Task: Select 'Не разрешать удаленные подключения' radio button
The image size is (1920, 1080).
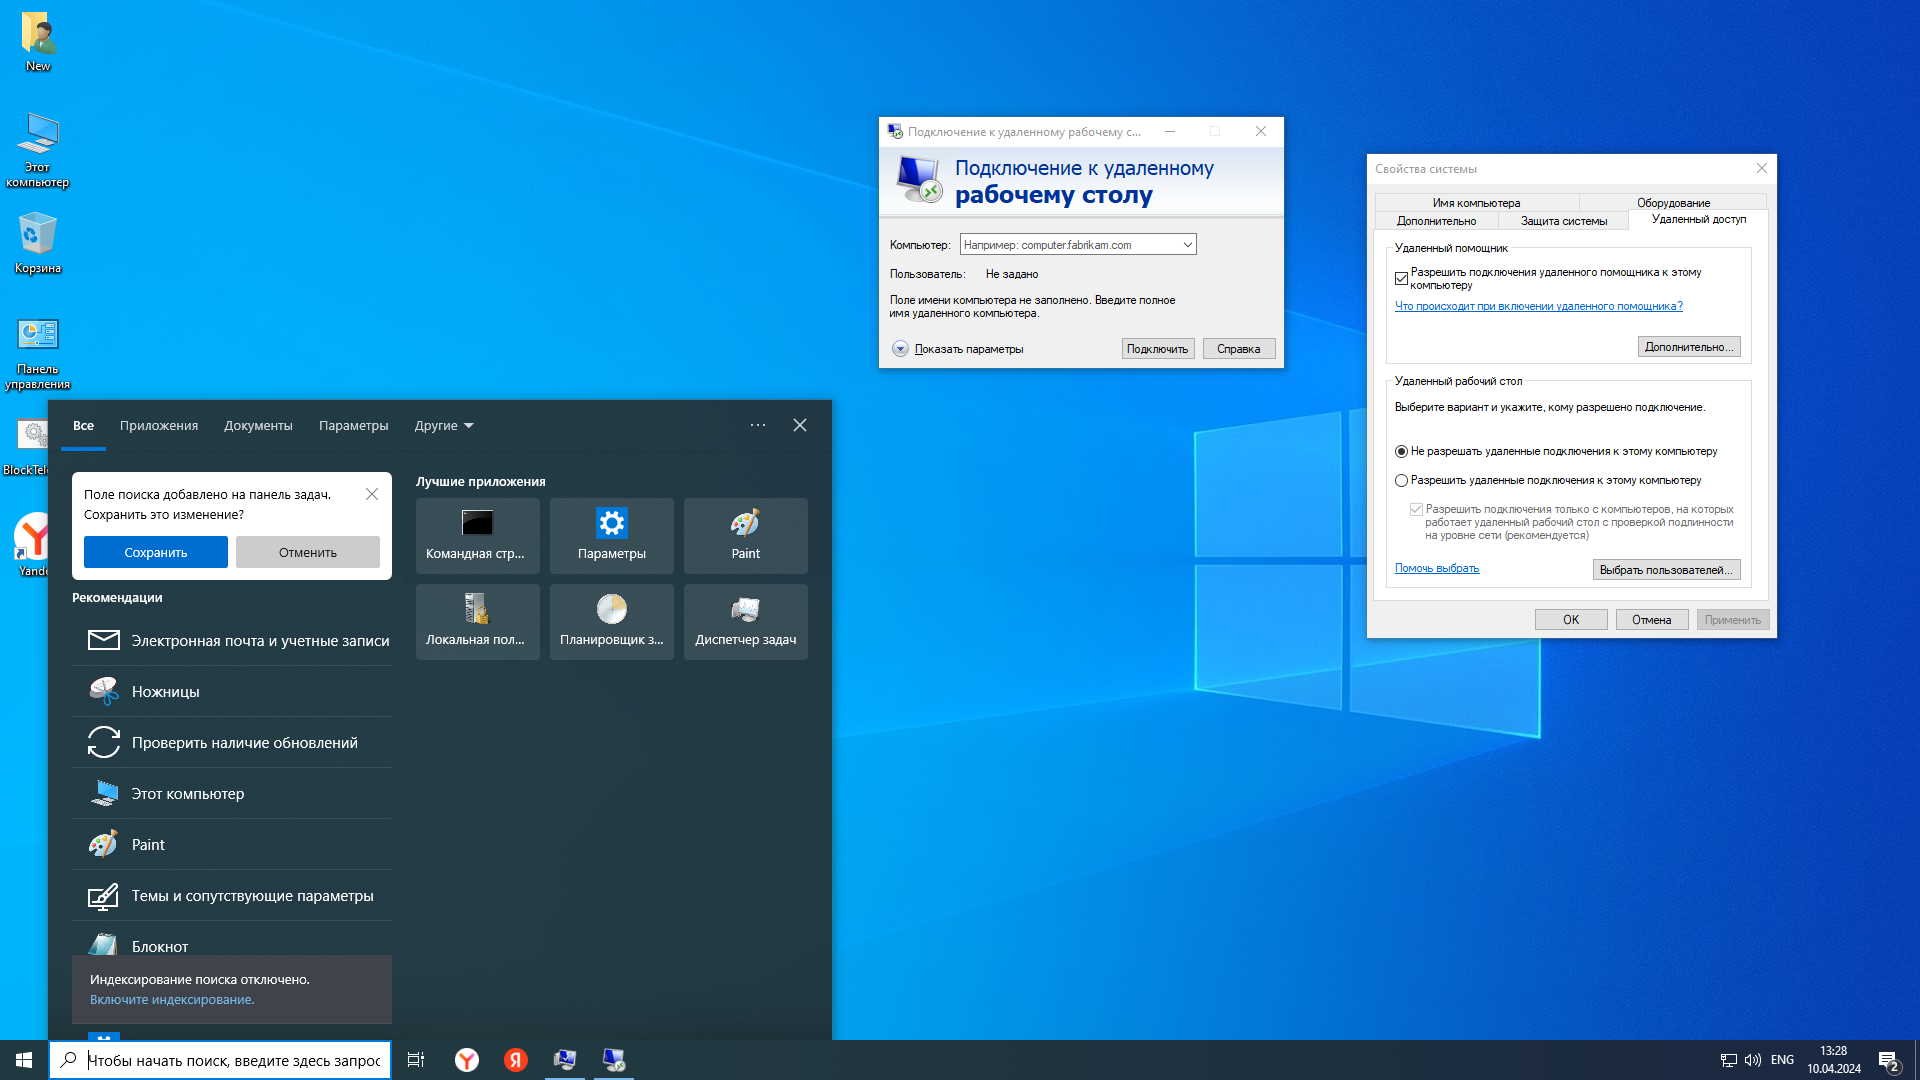Action: [x=1401, y=451]
